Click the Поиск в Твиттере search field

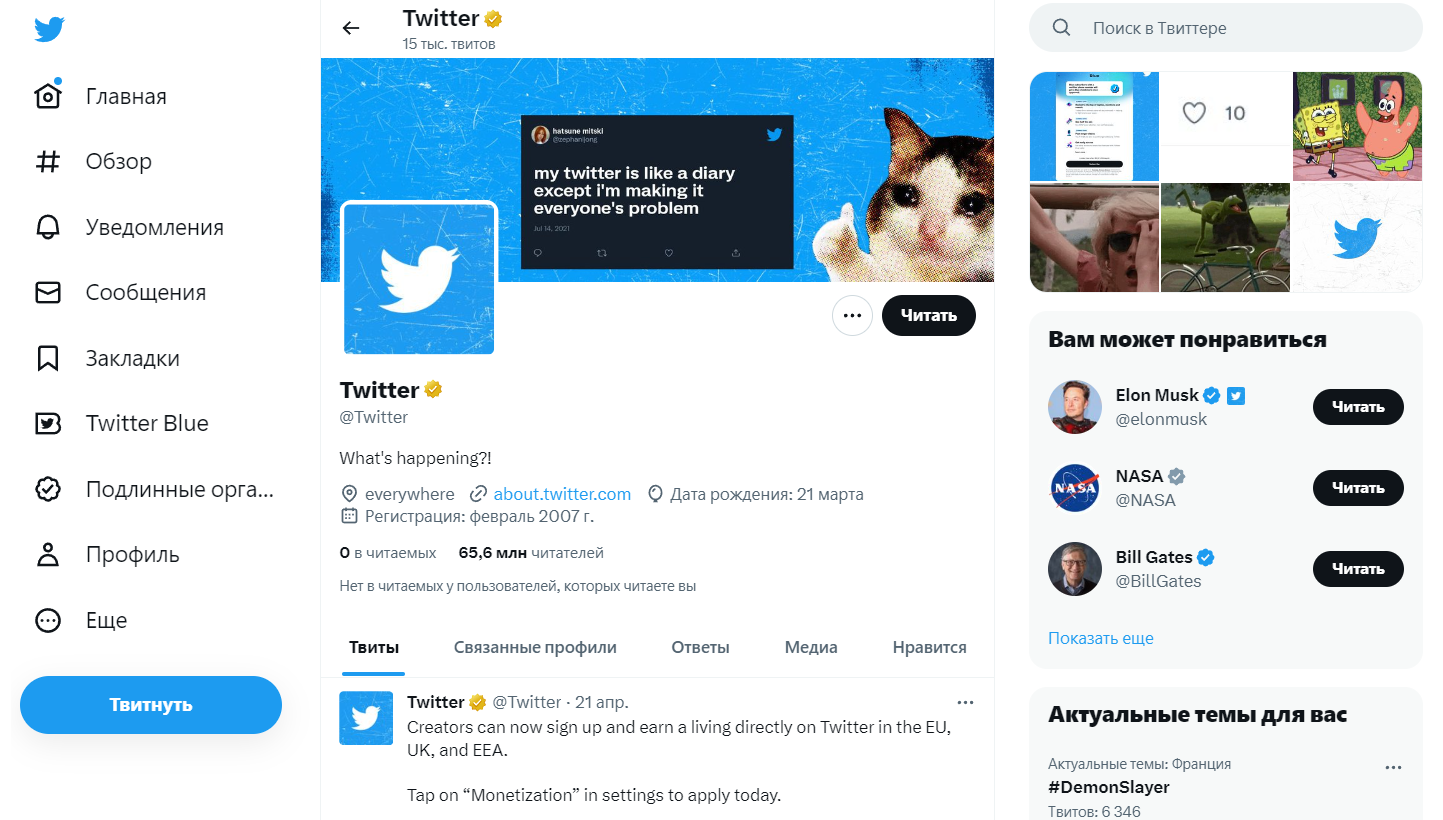1226,28
